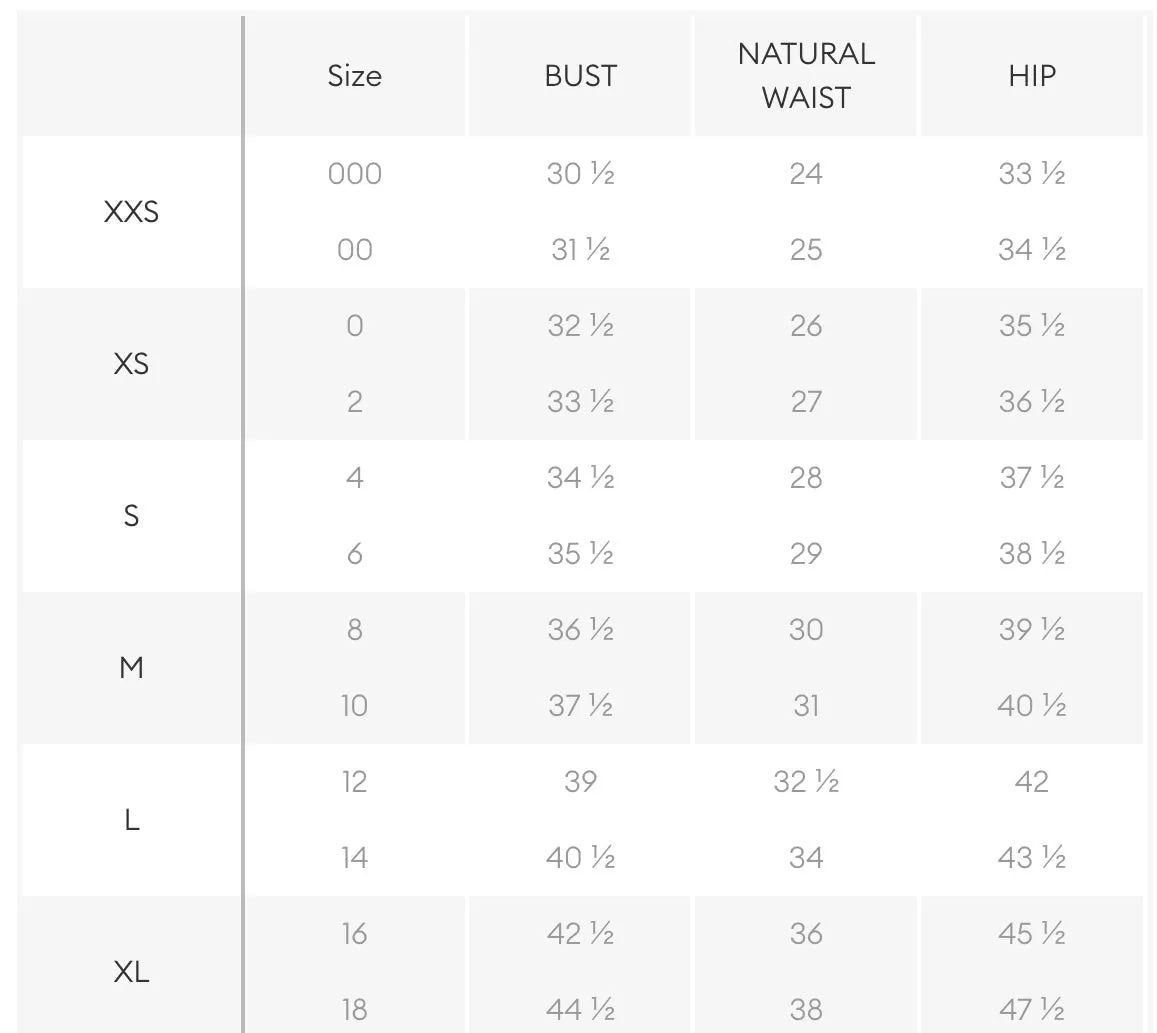Select the M row label
The image size is (1157, 1033).
(131, 668)
